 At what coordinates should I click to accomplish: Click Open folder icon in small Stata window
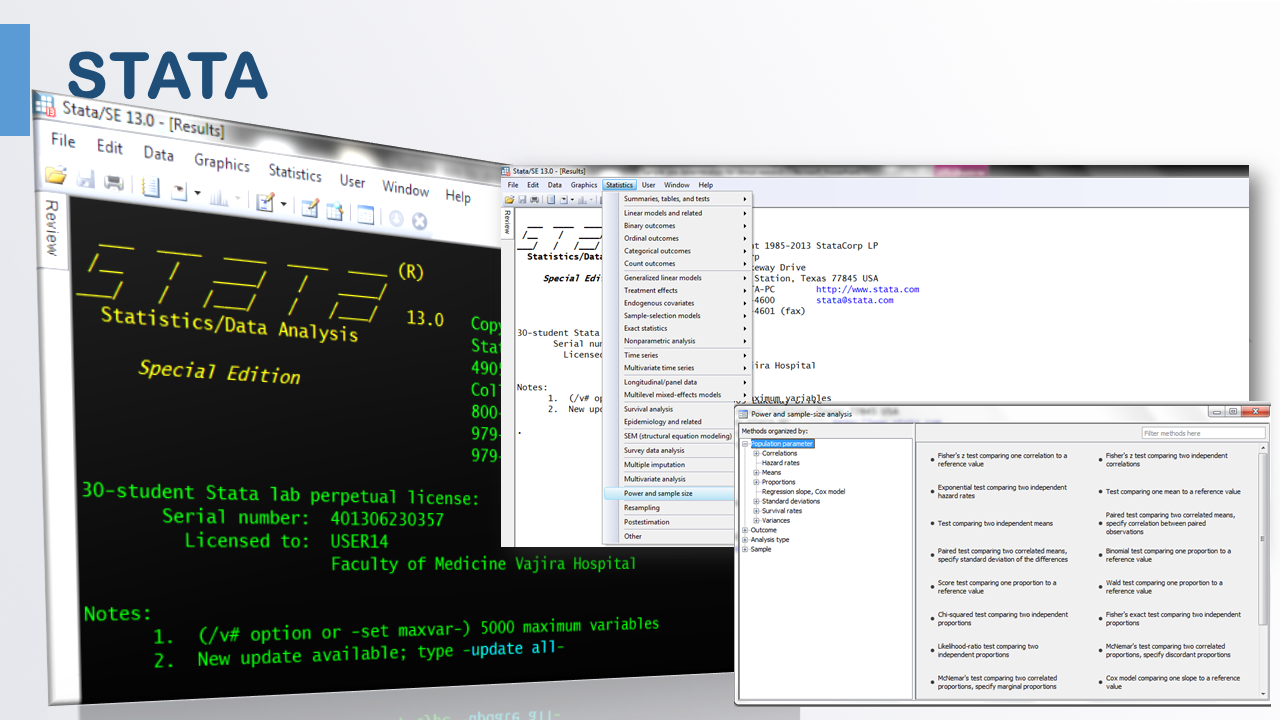pyautogui.click(x=510, y=199)
